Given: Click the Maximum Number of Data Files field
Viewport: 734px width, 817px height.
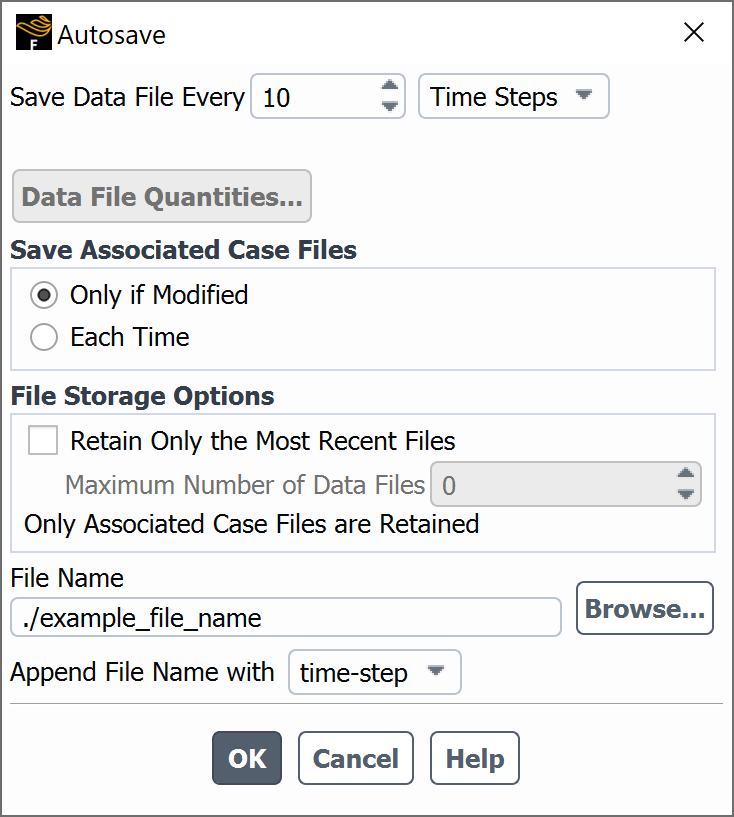Looking at the screenshot, I should (x=566, y=484).
